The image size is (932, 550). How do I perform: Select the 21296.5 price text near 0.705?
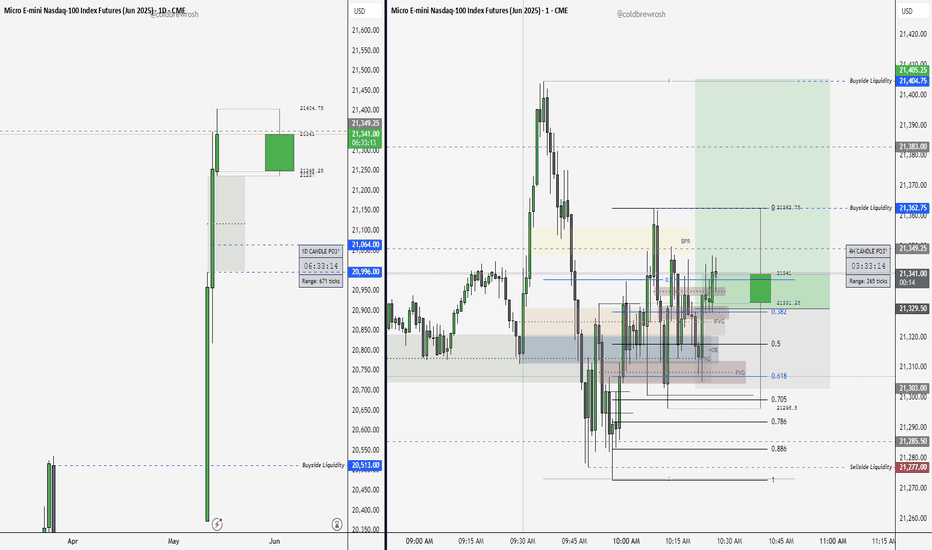(787, 408)
